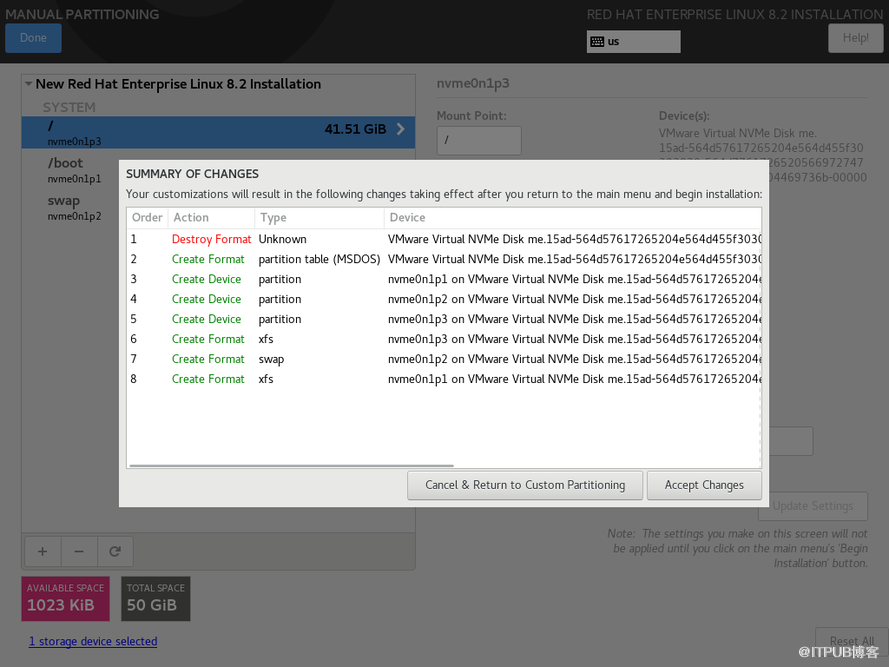This screenshot has width=889, height=667.
Task: Select row 3 Create Device action
Action: pyautogui.click(x=206, y=279)
